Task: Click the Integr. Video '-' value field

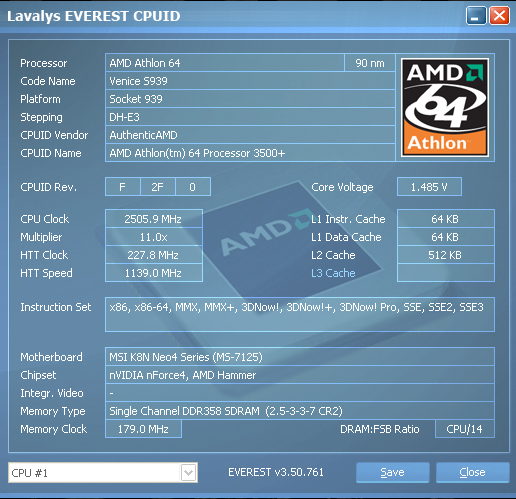Action: pyautogui.click(x=300, y=393)
